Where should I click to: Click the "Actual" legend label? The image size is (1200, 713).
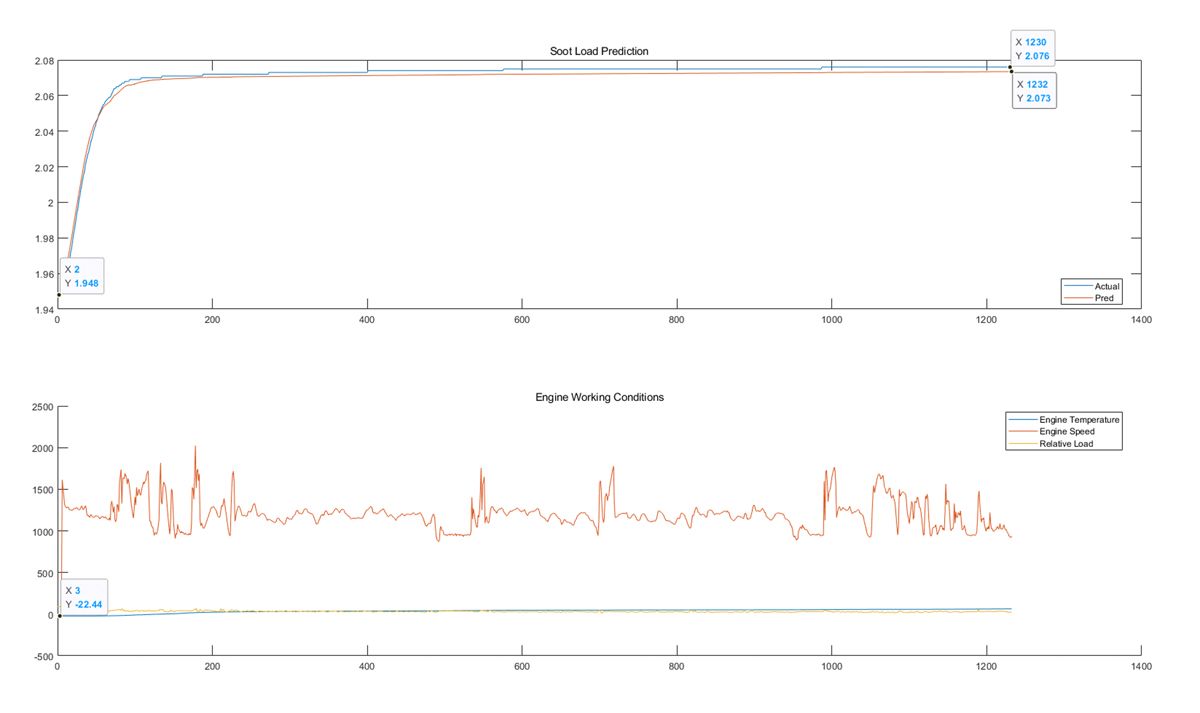[1105, 287]
